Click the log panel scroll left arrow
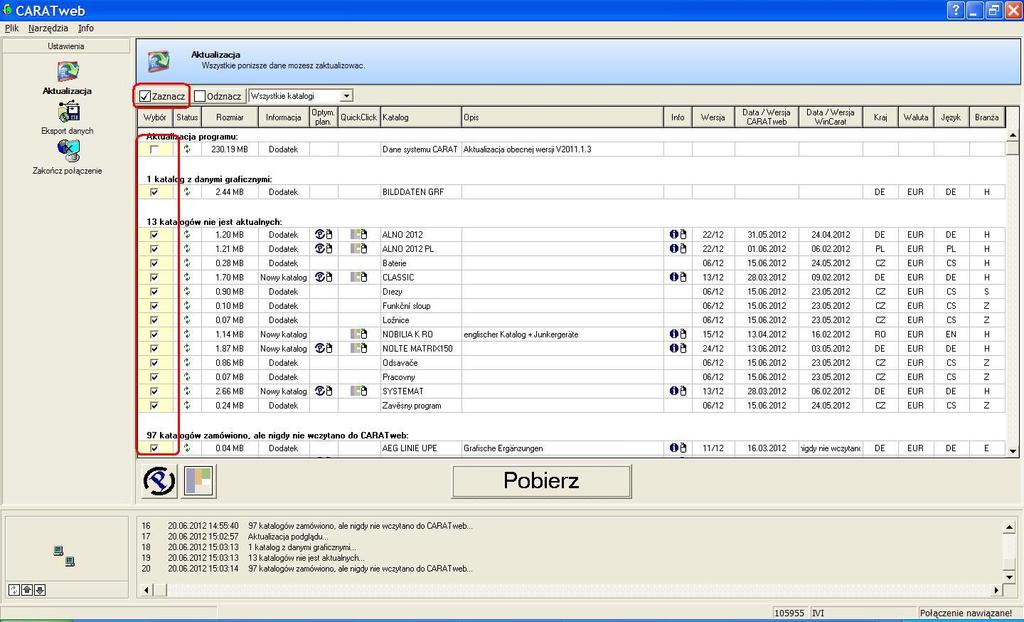Image resolution: width=1024 pixels, height=622 pixels. point(146,590)
